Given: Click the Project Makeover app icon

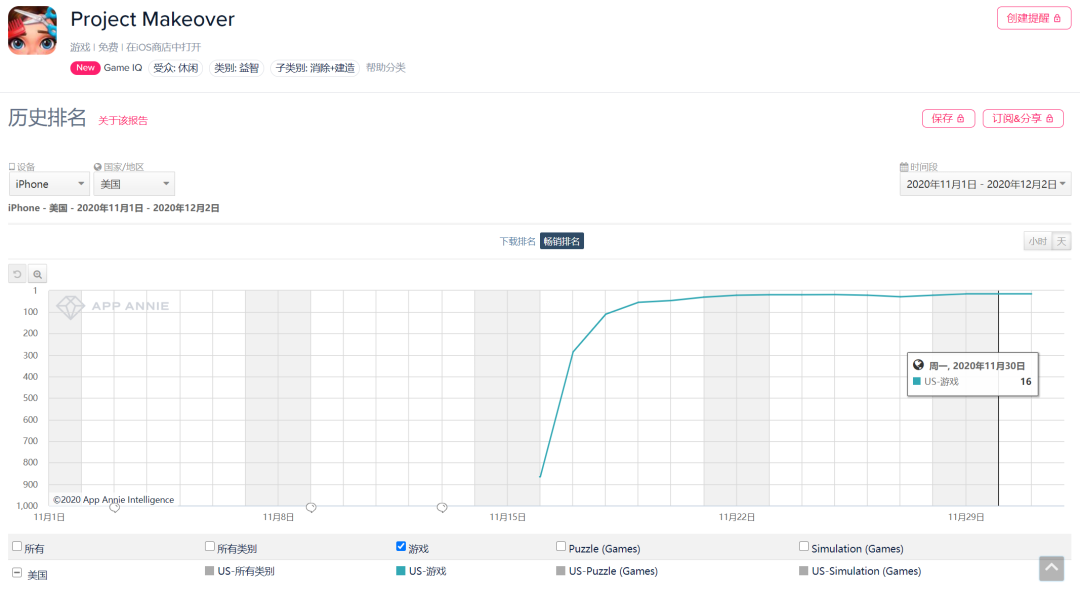Looking at the screenshot, I should (x=32, y=30).
